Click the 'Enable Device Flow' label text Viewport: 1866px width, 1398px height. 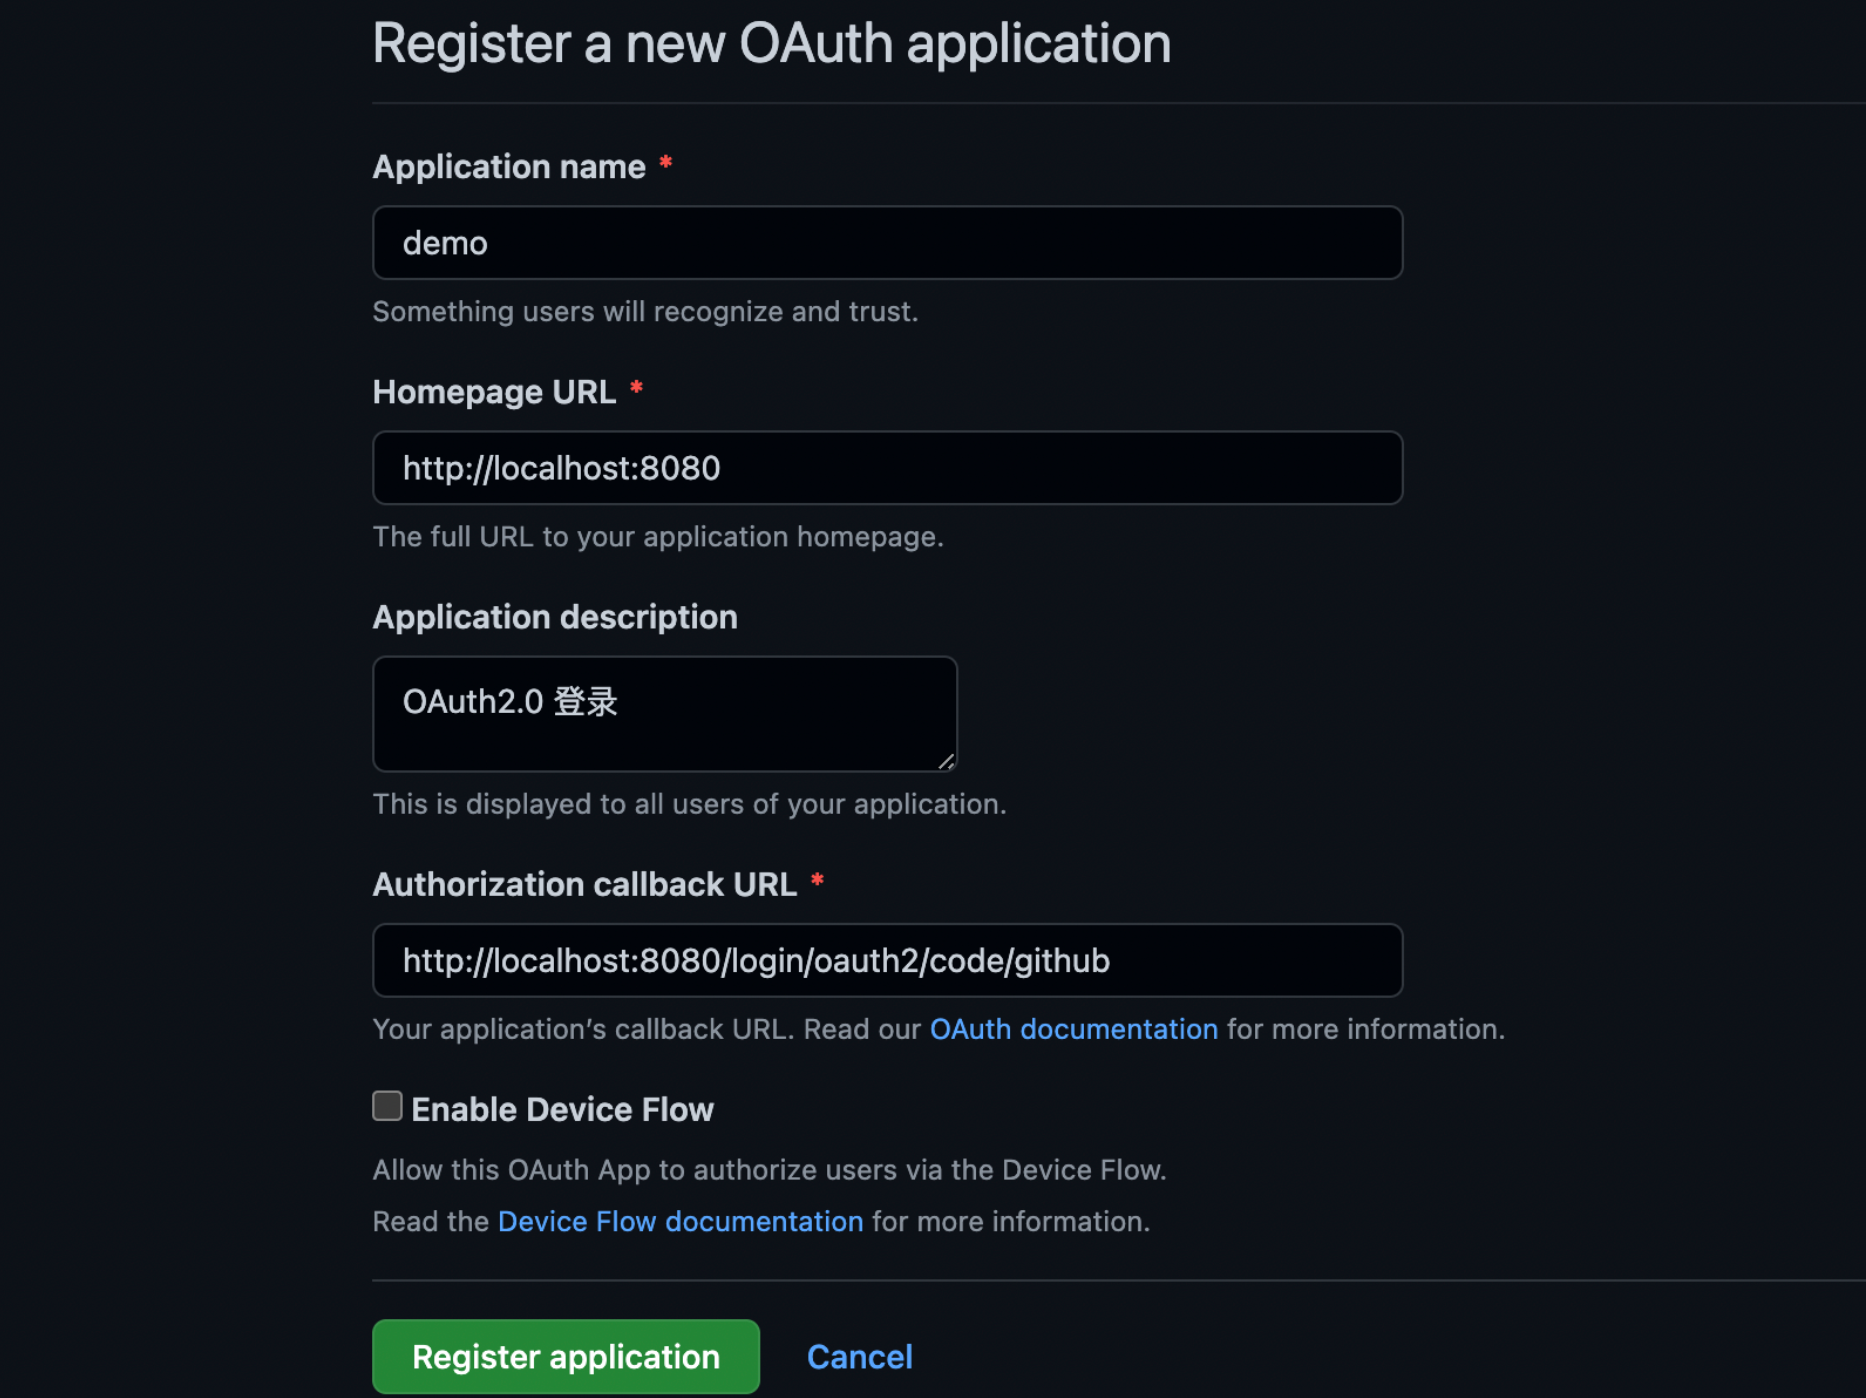click(x=562, y=1109)
